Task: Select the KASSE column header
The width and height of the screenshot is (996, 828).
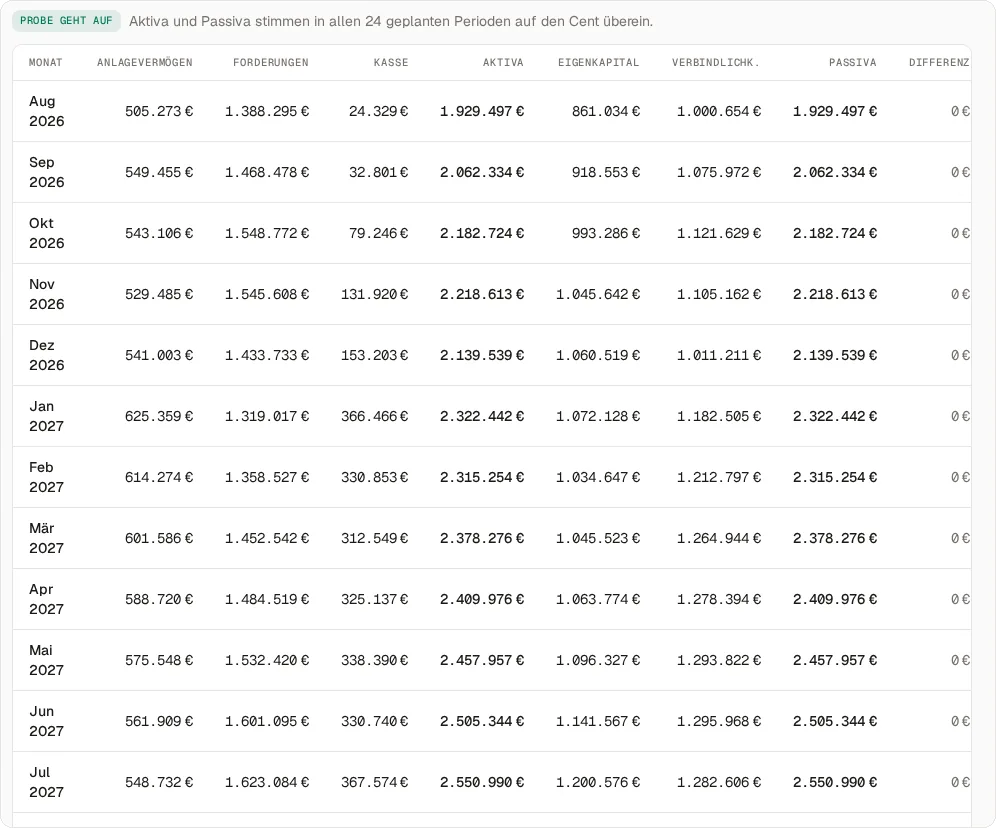Action: 391,62
